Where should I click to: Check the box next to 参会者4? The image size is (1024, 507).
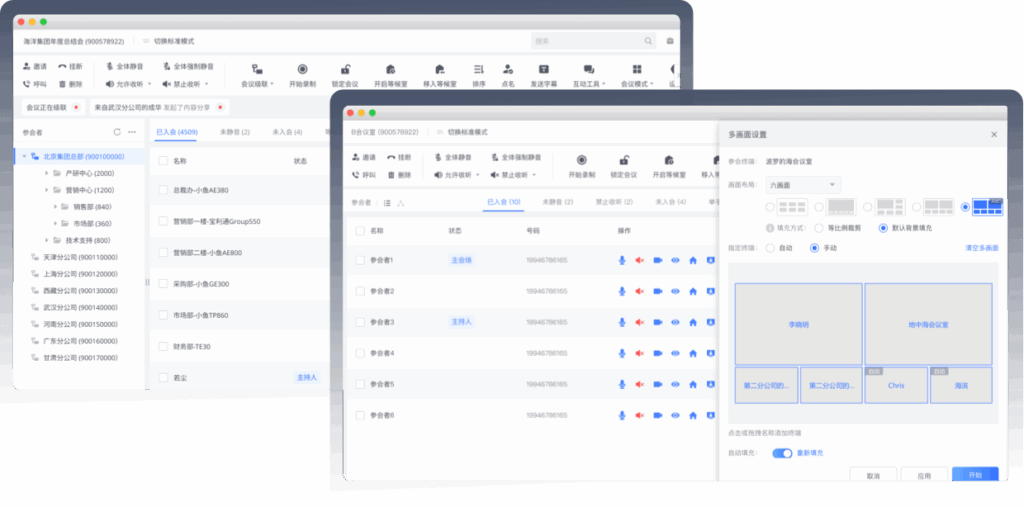(x=359, y=353)
